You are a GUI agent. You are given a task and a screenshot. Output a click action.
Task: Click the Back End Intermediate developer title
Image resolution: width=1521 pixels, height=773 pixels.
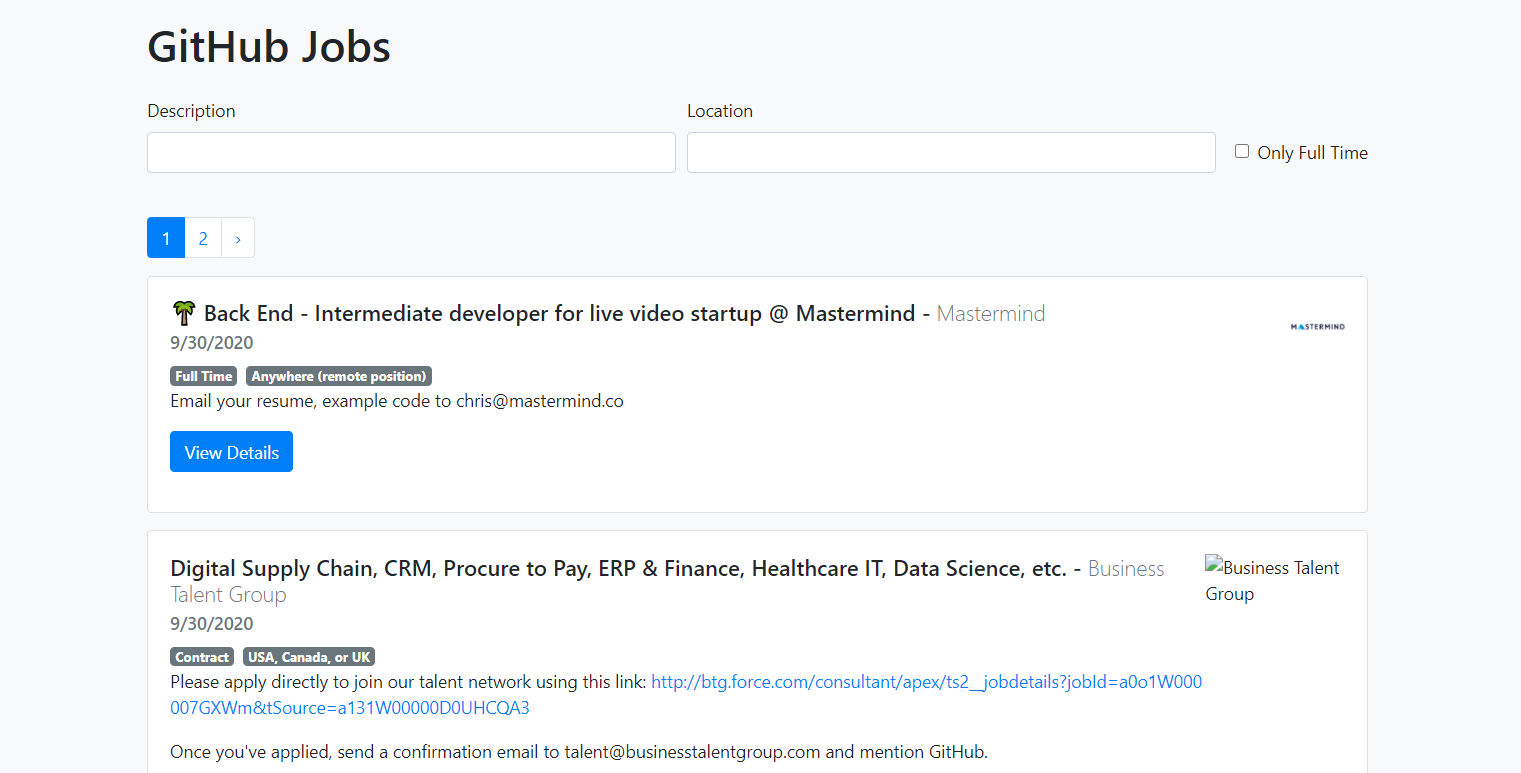point(560,313)
